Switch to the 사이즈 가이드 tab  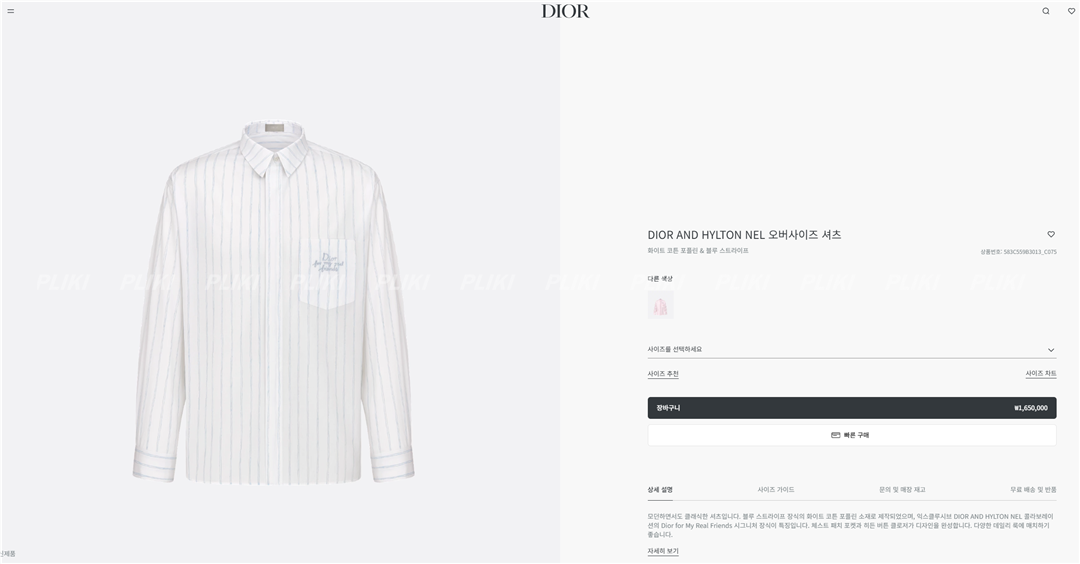(x=776, y=490)
